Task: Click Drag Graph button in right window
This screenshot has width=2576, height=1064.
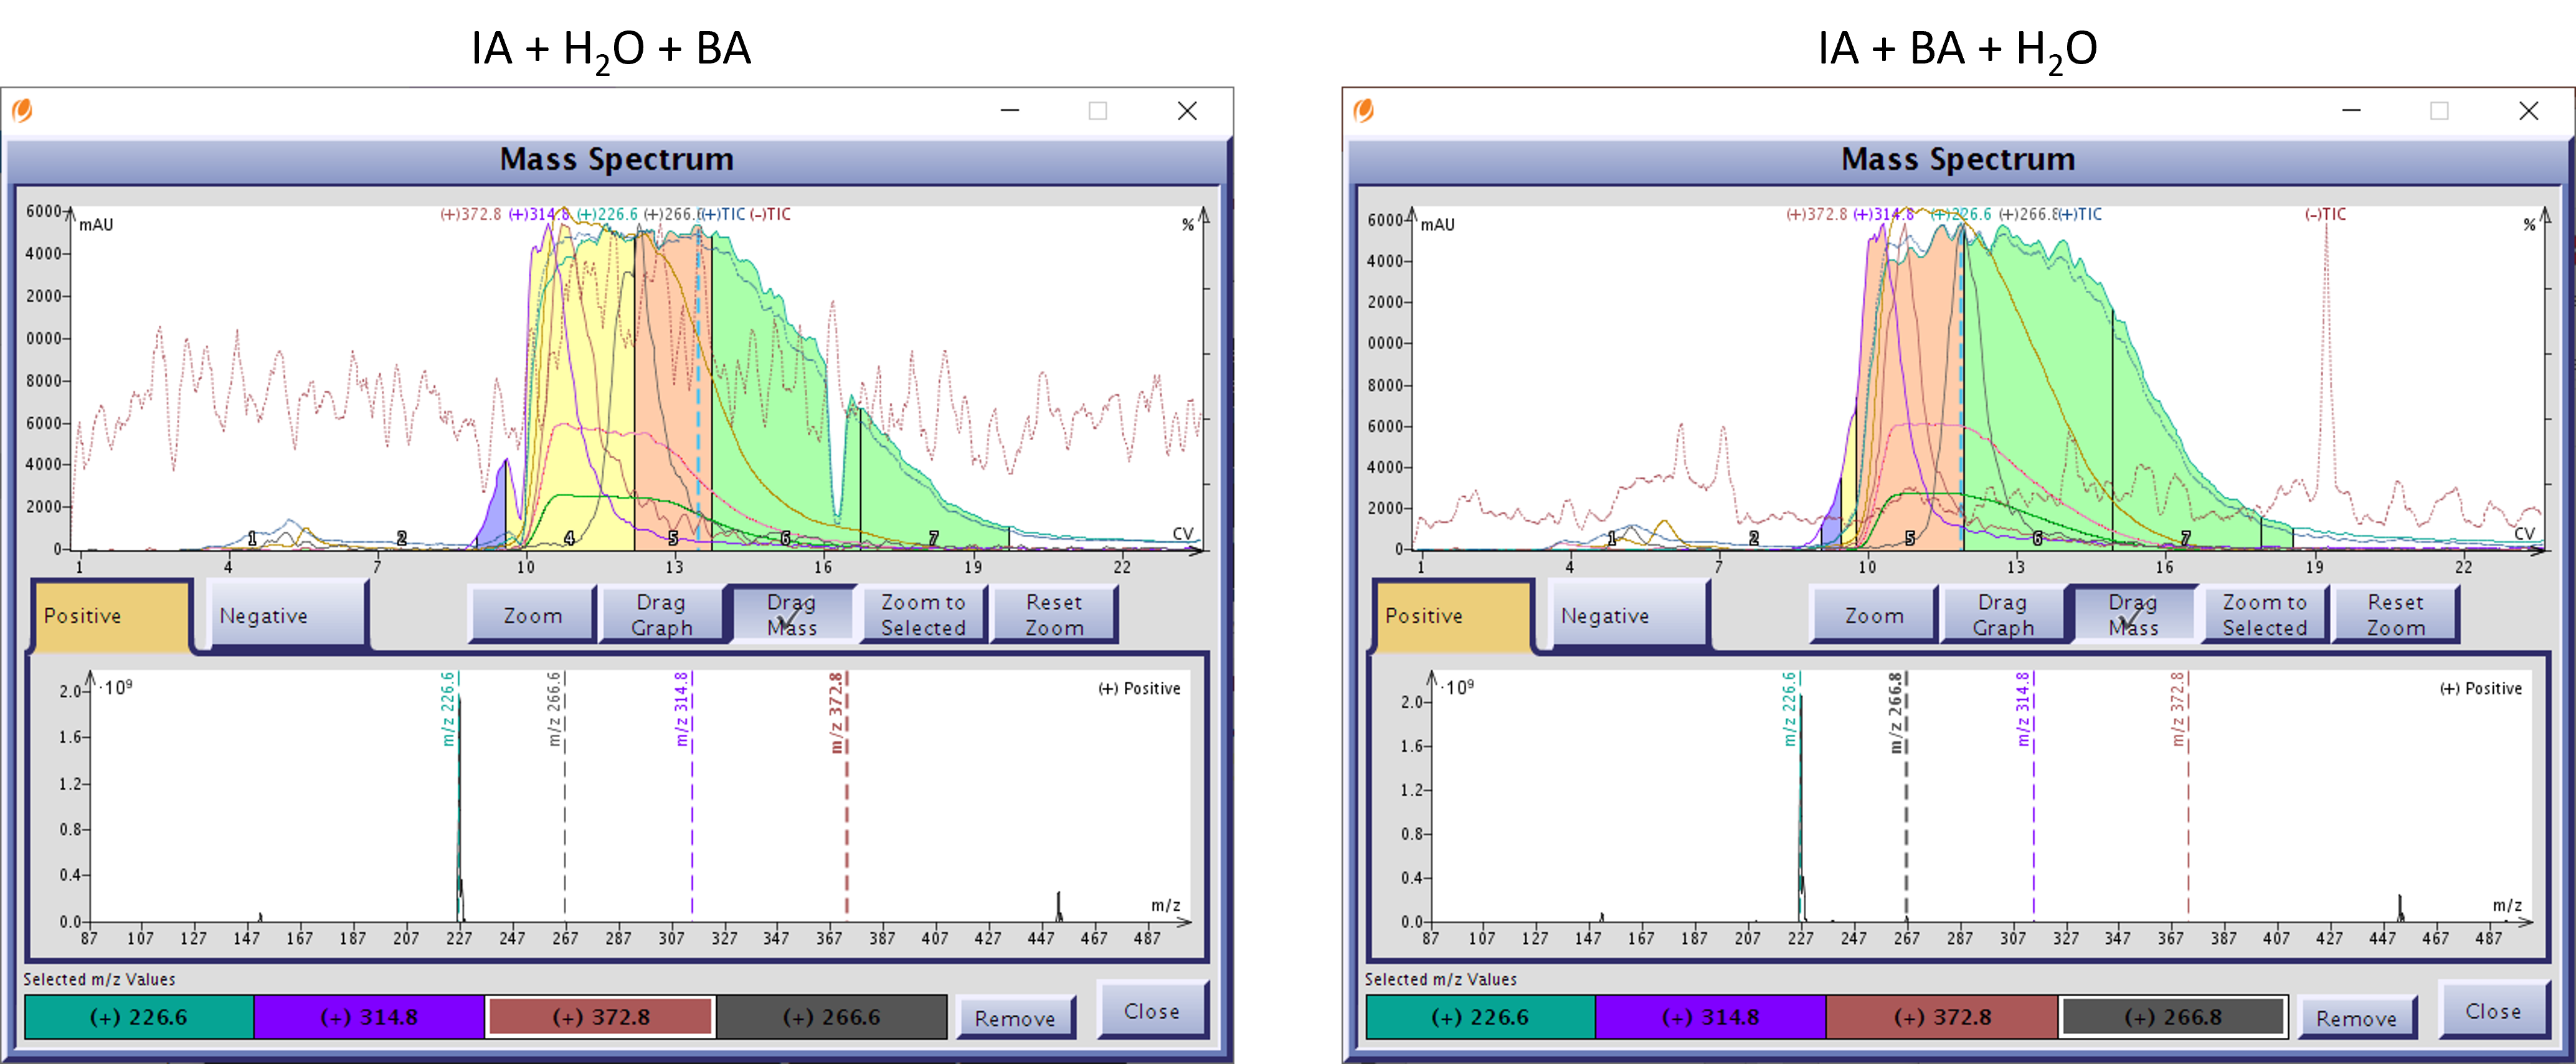Action: point(2004,615)
